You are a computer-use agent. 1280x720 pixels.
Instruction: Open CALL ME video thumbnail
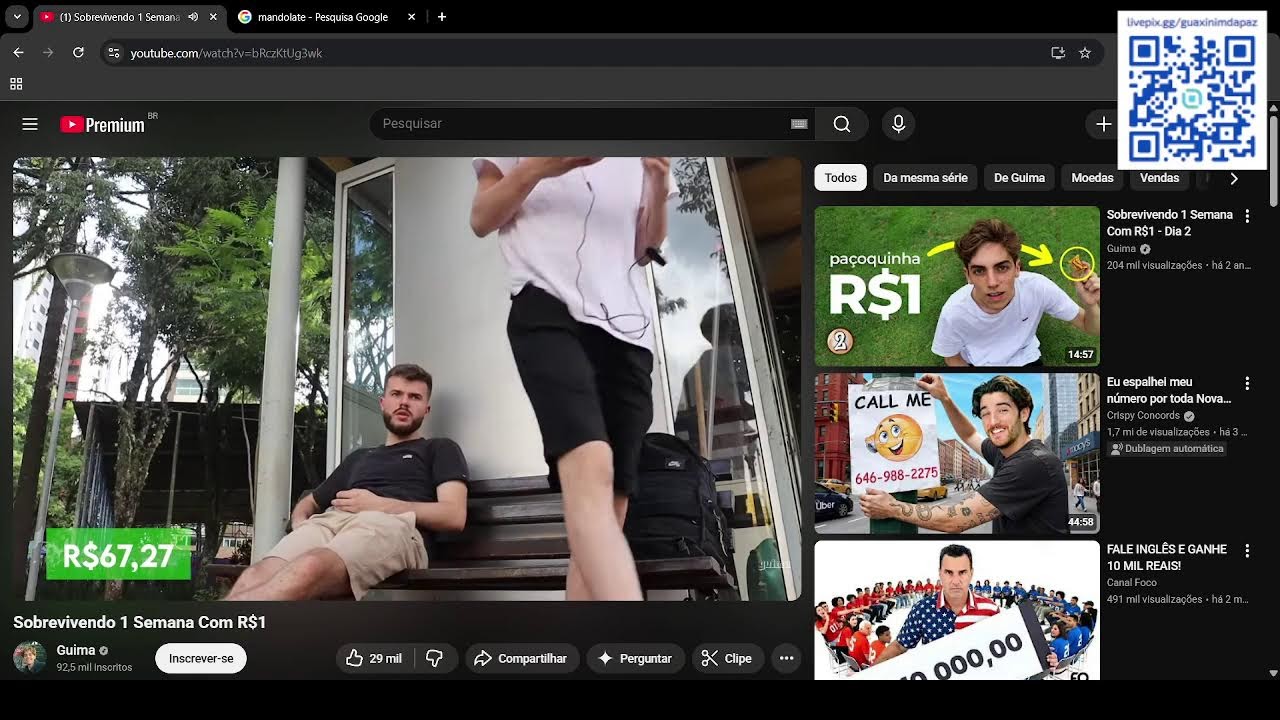pos(957,453)
